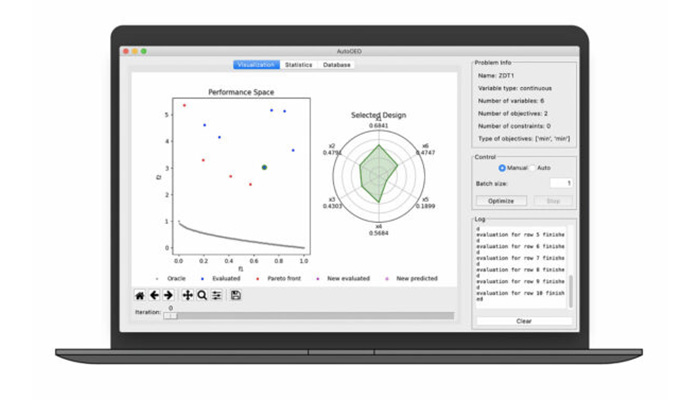This screenshot has width=700, height=400.
Task: Click the Optimize button
Action: pyautogui.click(x=501, y=201)
